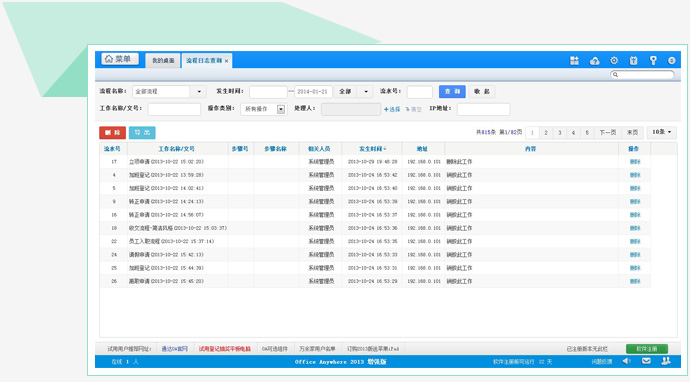The width and height of the screenshot is (690, 382).
Task: Click 删除 link in row with serial 4
Action: 635,175
